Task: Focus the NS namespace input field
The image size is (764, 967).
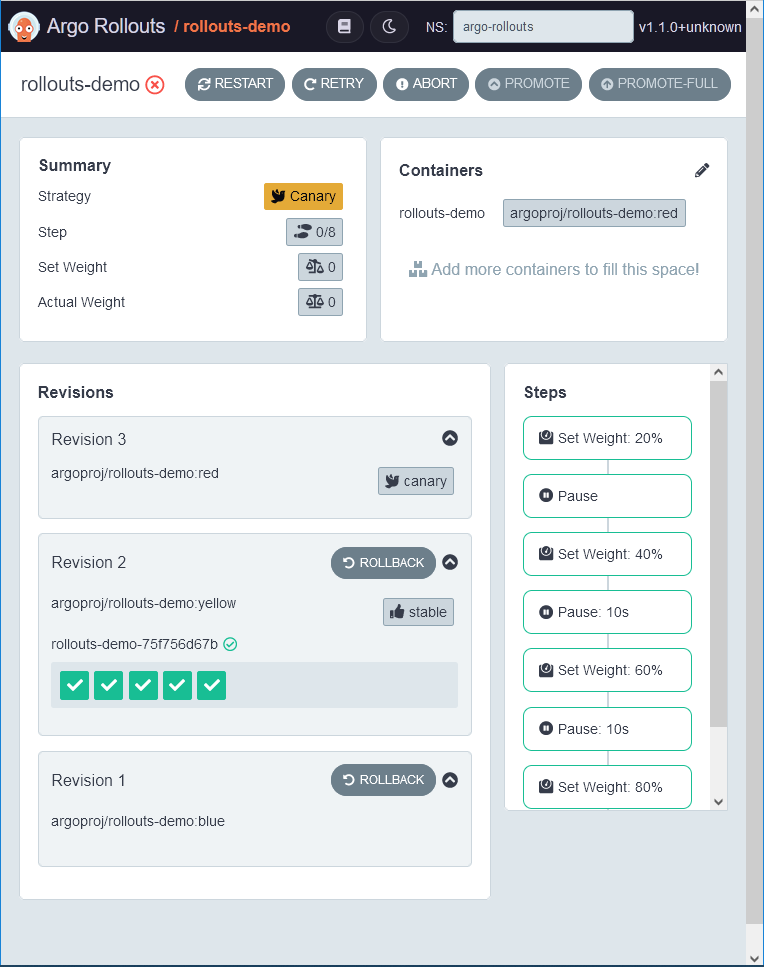Action: click(543, 27)
